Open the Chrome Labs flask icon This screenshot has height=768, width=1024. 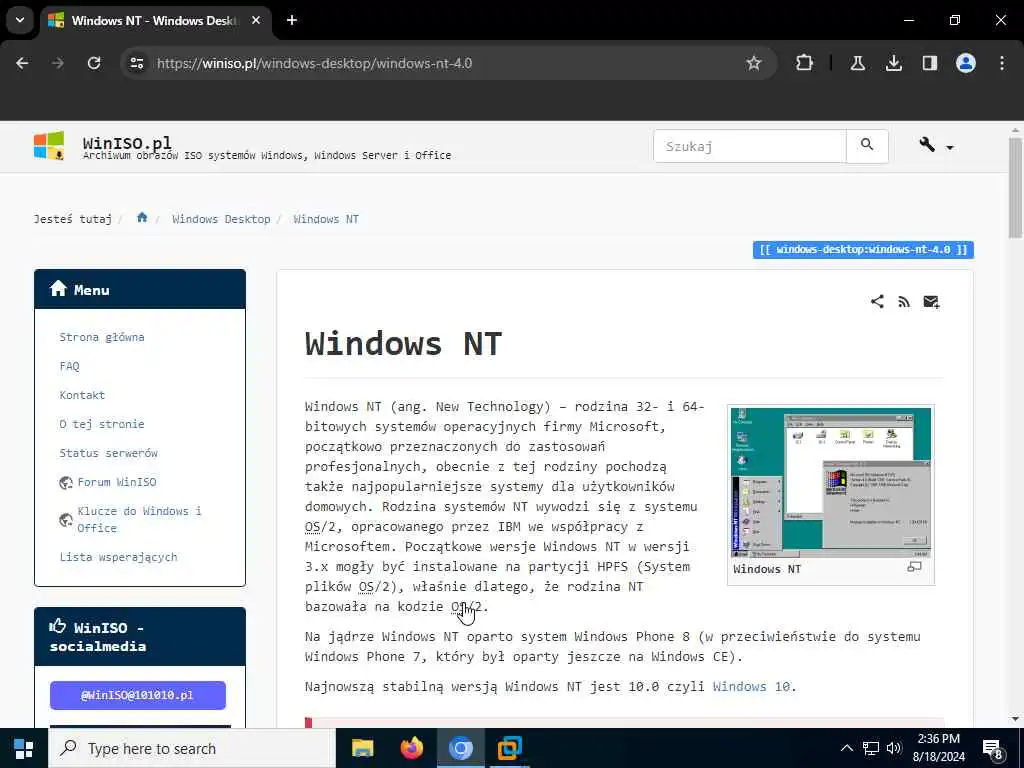tap(857, 63)
